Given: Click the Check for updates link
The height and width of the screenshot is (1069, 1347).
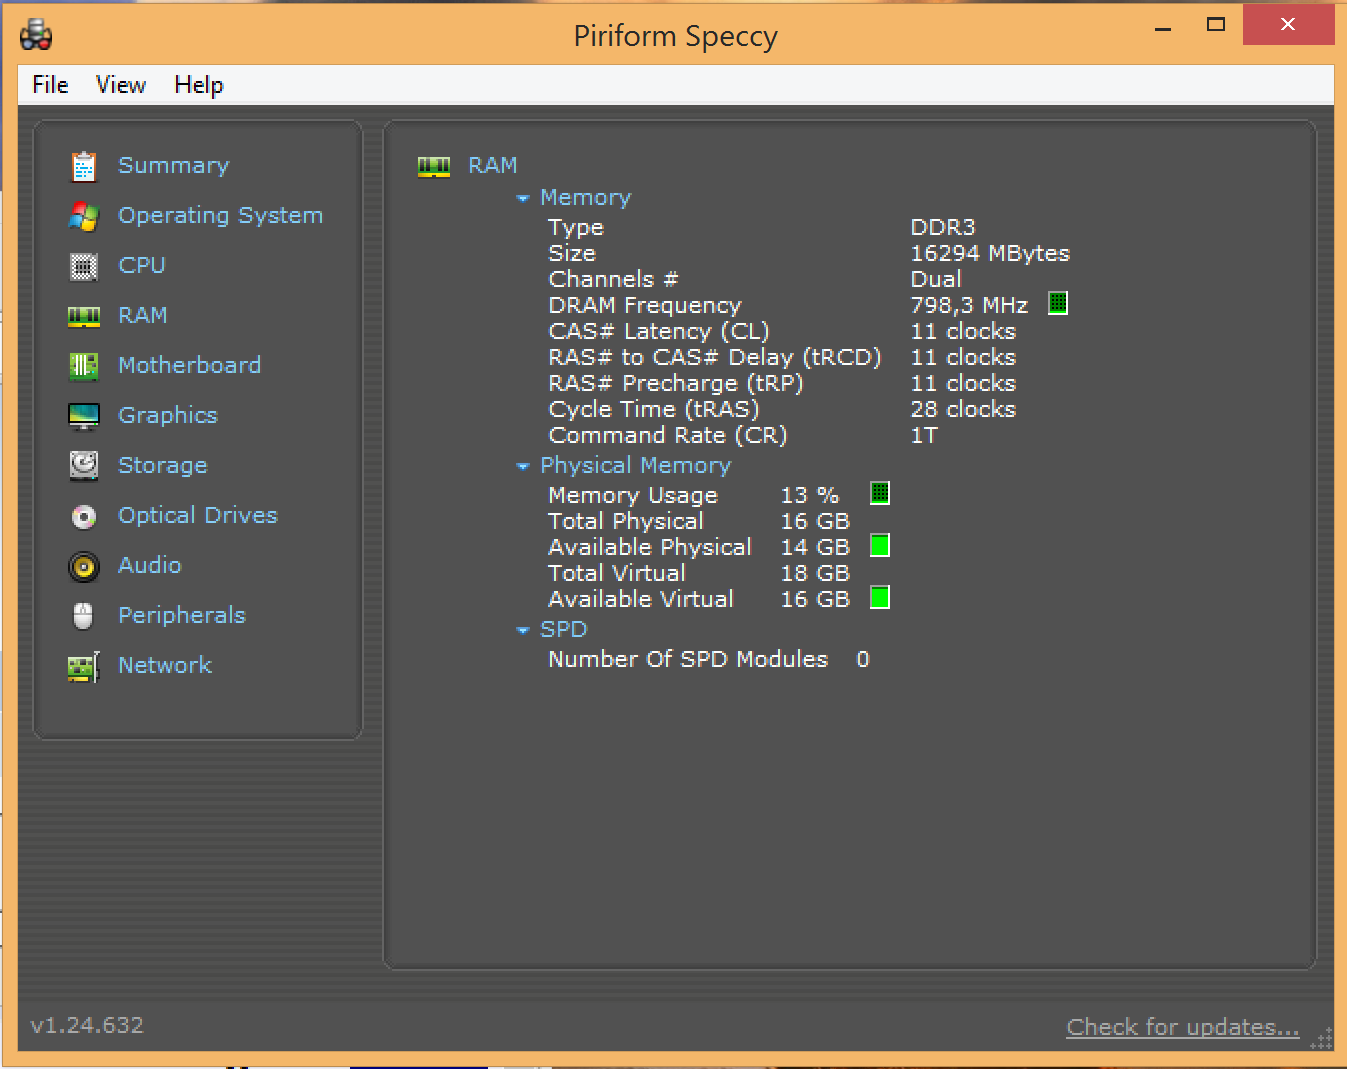Looking at the screenshot, I should (1183, 1027).
